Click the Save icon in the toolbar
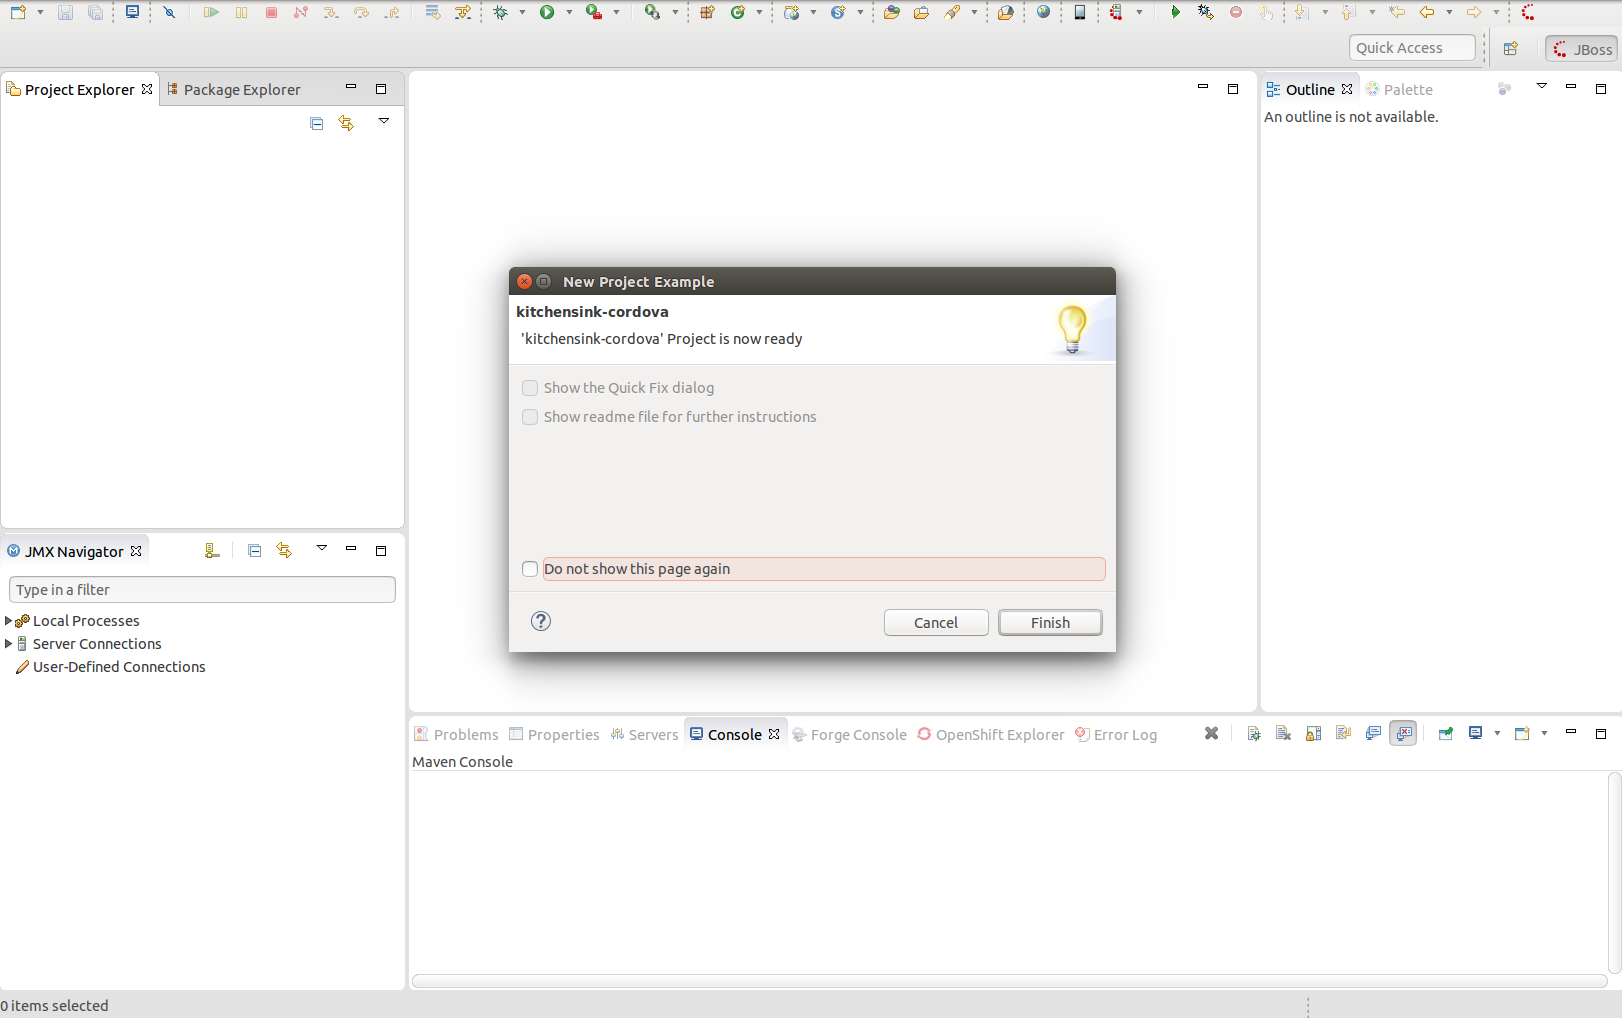 (65, 13)
